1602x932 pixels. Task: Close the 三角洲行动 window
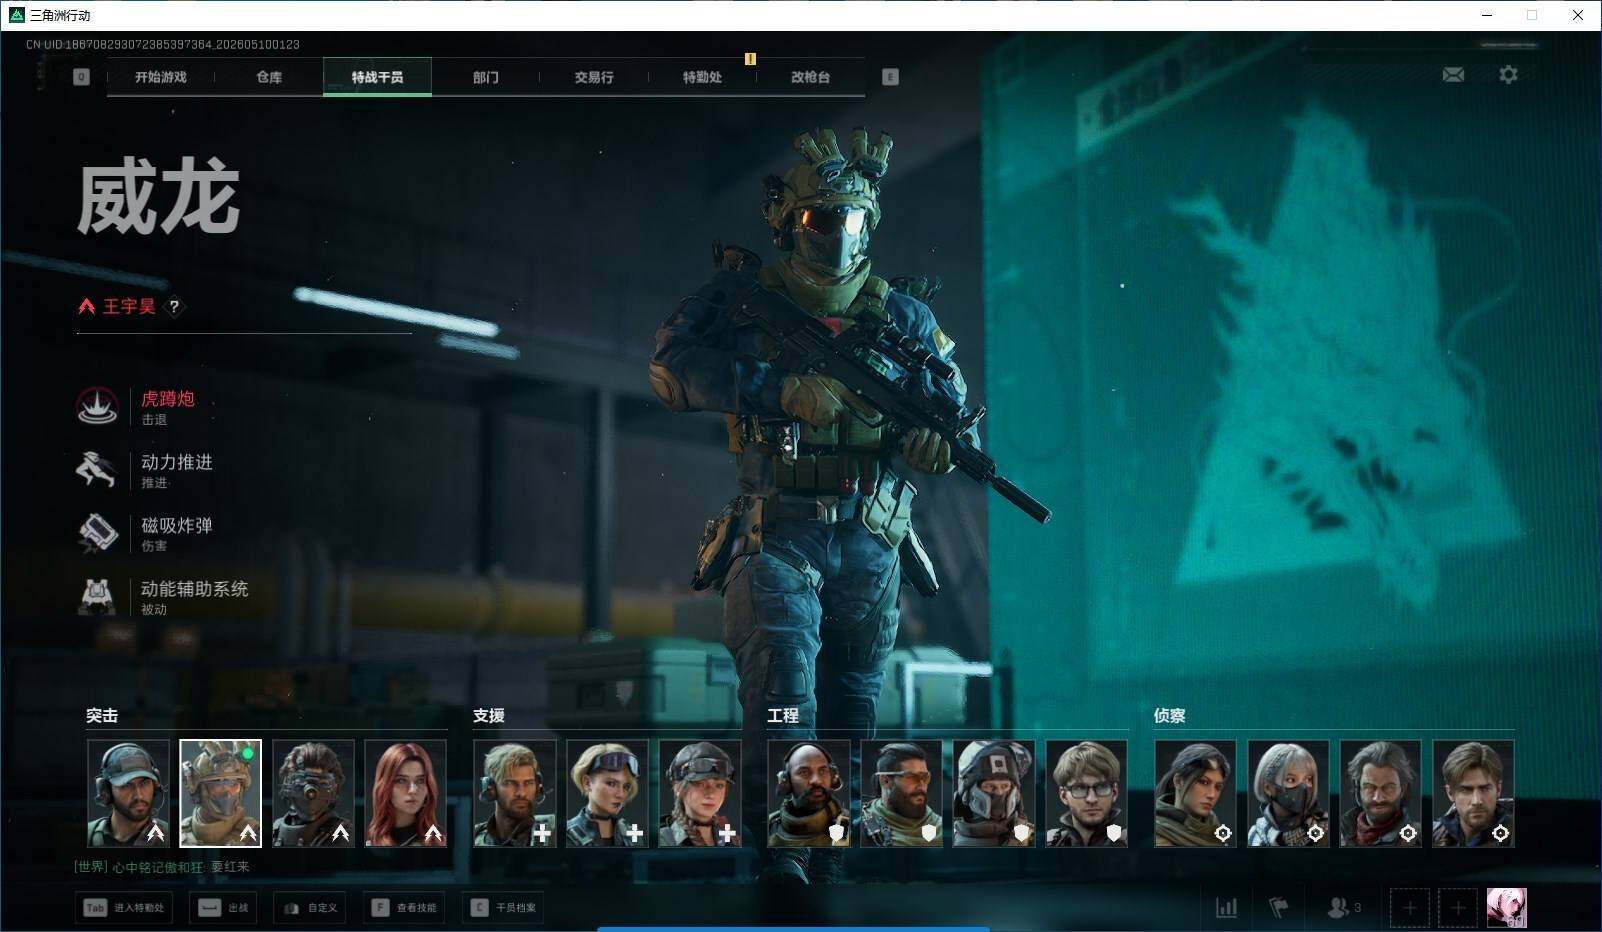coord(1578,15)
